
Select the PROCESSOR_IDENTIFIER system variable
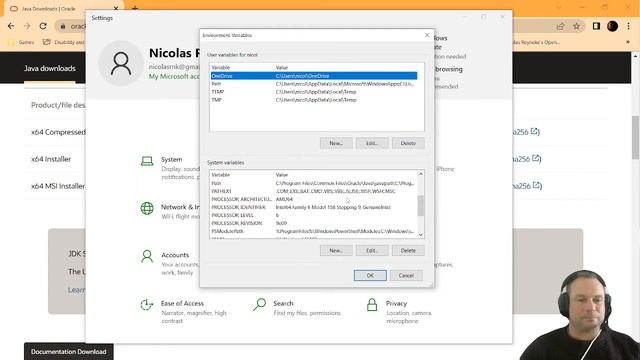coord(313,207)
